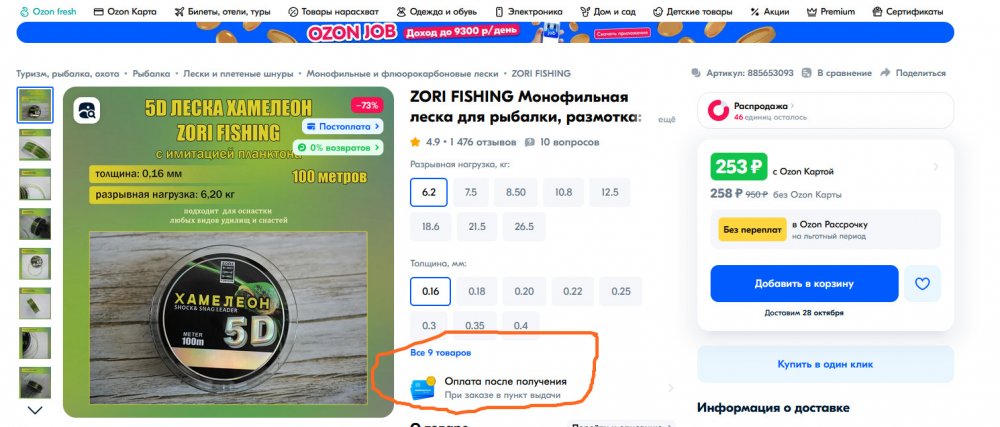Click the payment card icon Оплата после получения

(x=422, y=387)
